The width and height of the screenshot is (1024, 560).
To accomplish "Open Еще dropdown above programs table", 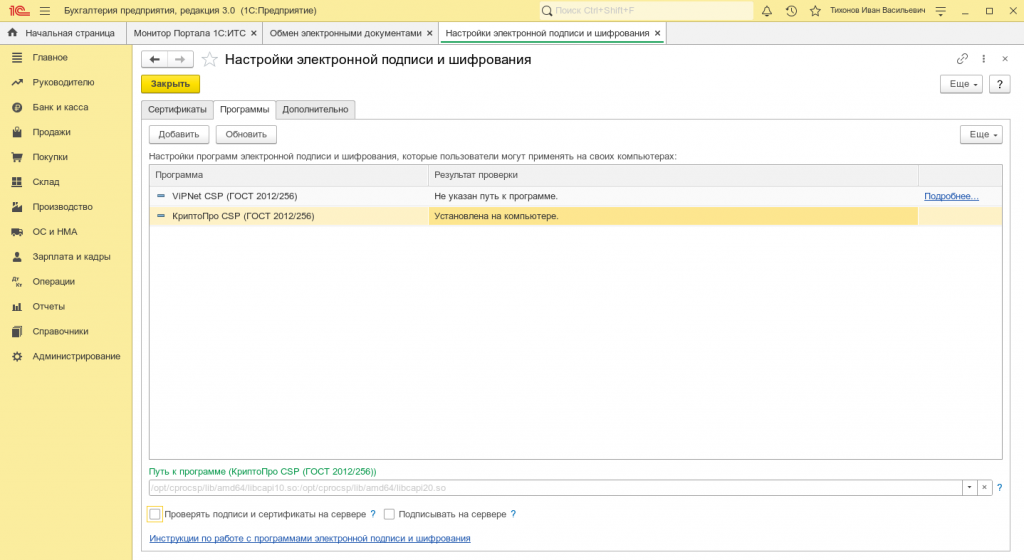I will [981, 134].
